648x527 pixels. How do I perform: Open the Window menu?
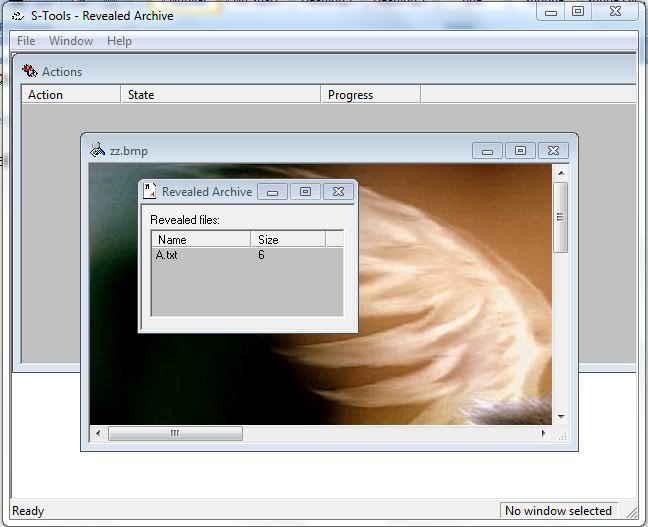point(71,41)
